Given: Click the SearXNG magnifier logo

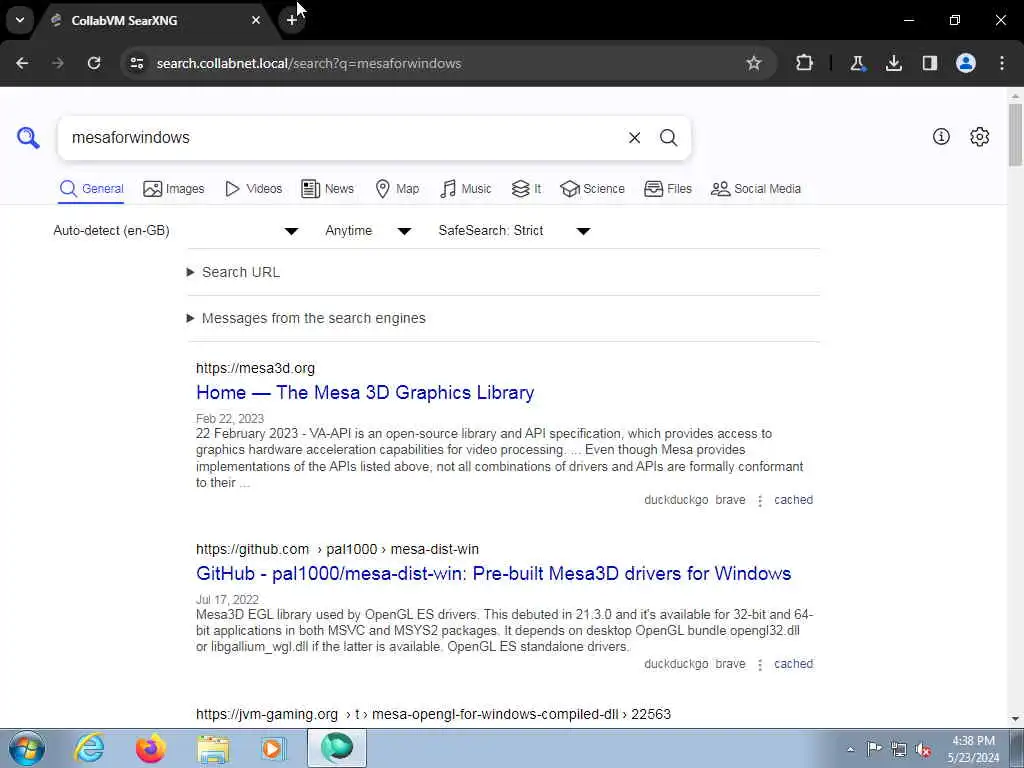Looking at the screenshot, I should (28, 138).
